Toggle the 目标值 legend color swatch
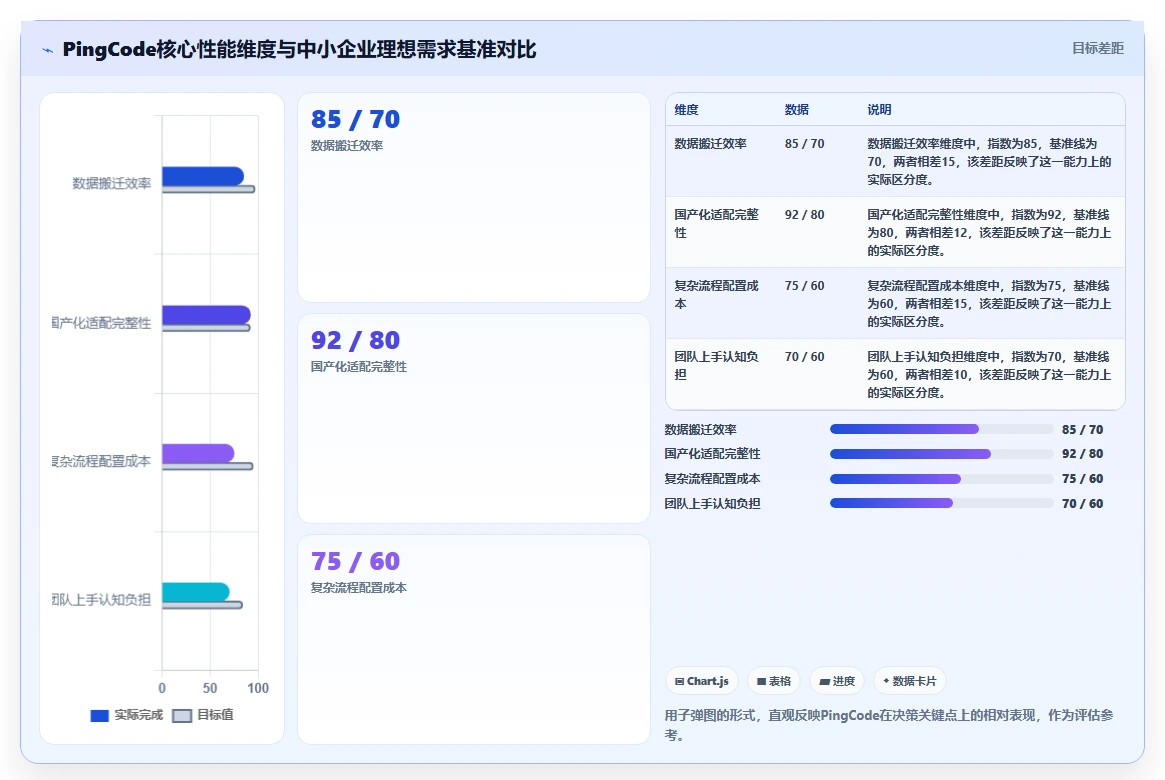This screenshot has height=780, width=1165. click(x=182, y=715)
